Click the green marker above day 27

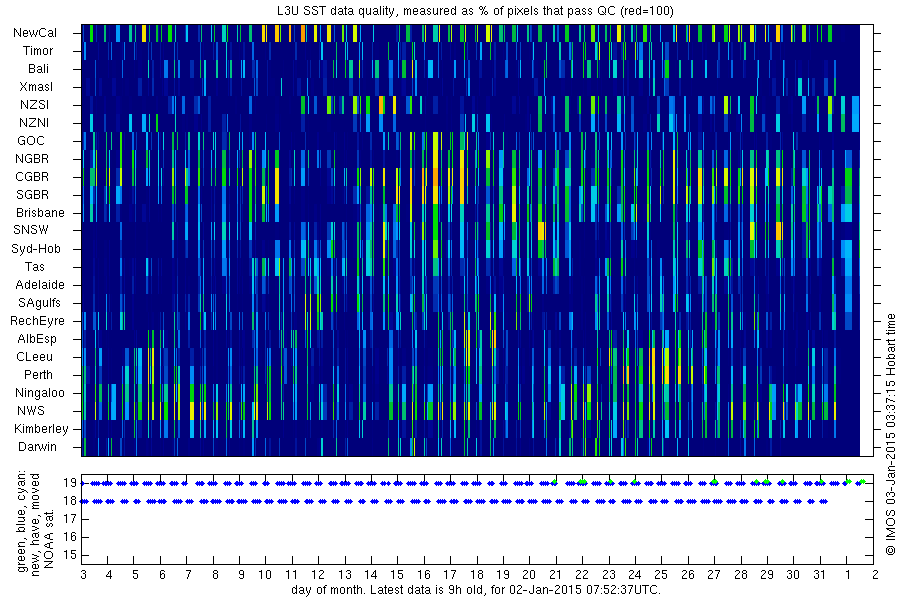(x=714, y=482)
